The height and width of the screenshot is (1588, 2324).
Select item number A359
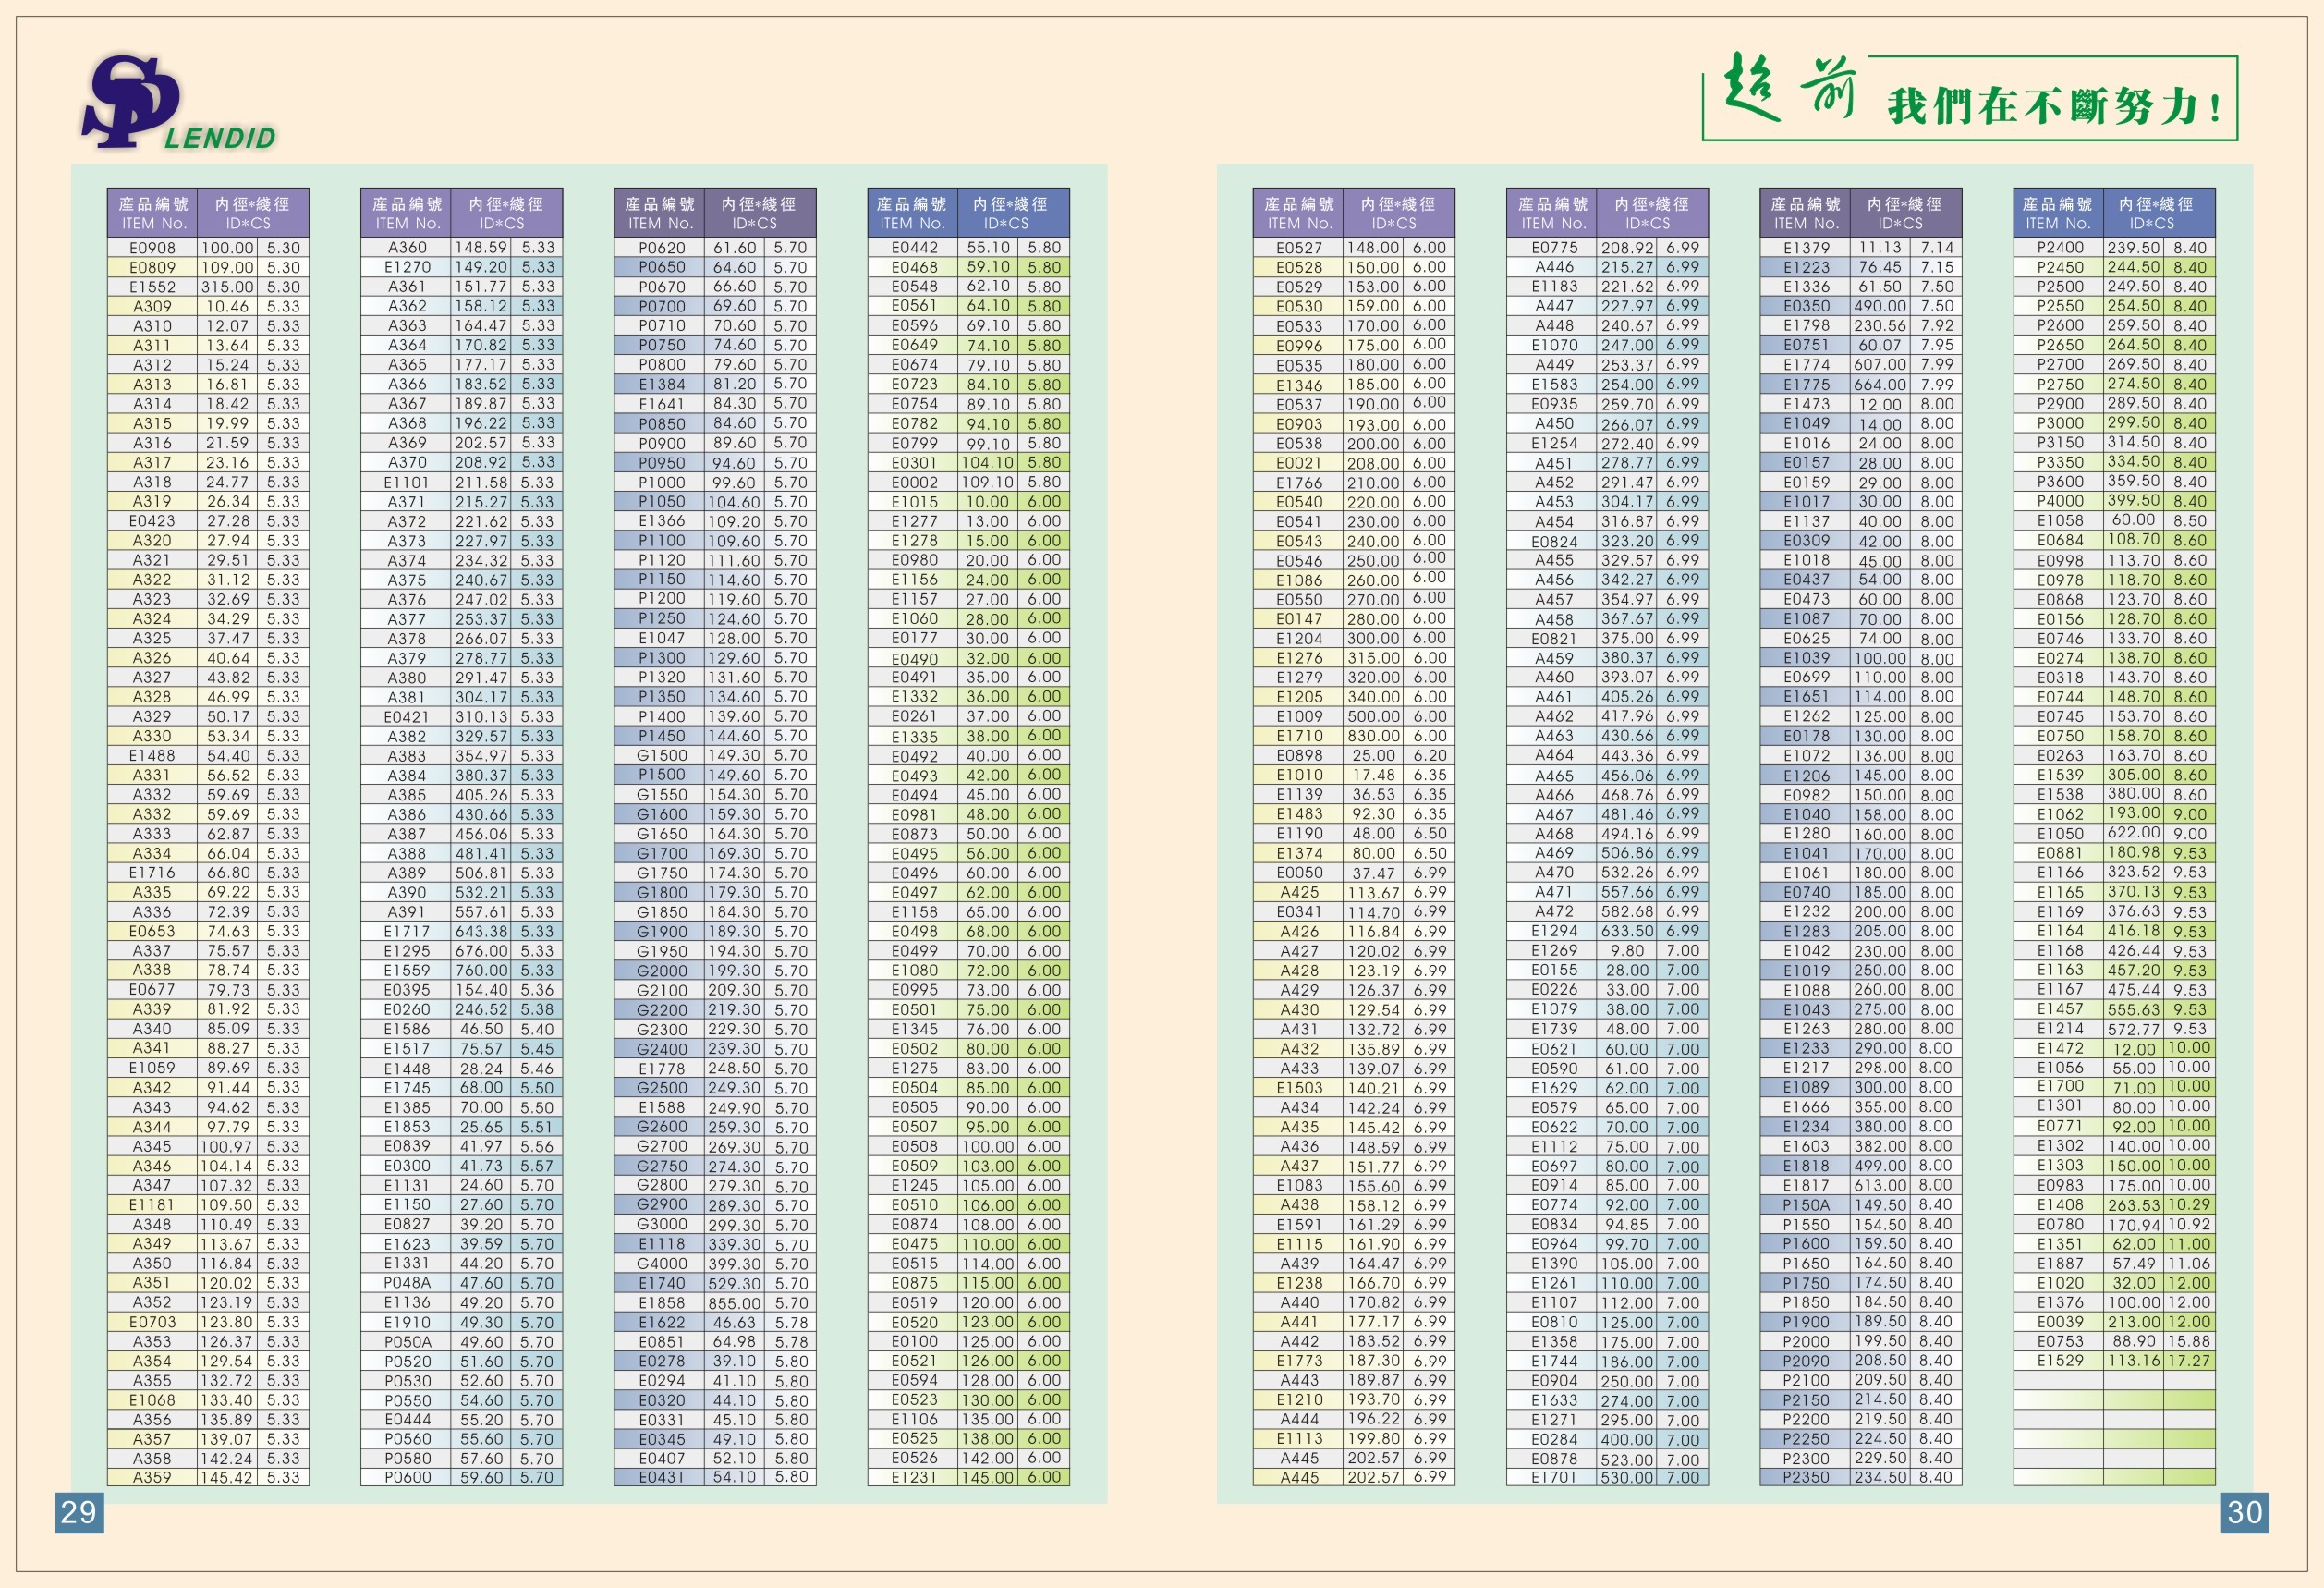(x=152, y=1477)
